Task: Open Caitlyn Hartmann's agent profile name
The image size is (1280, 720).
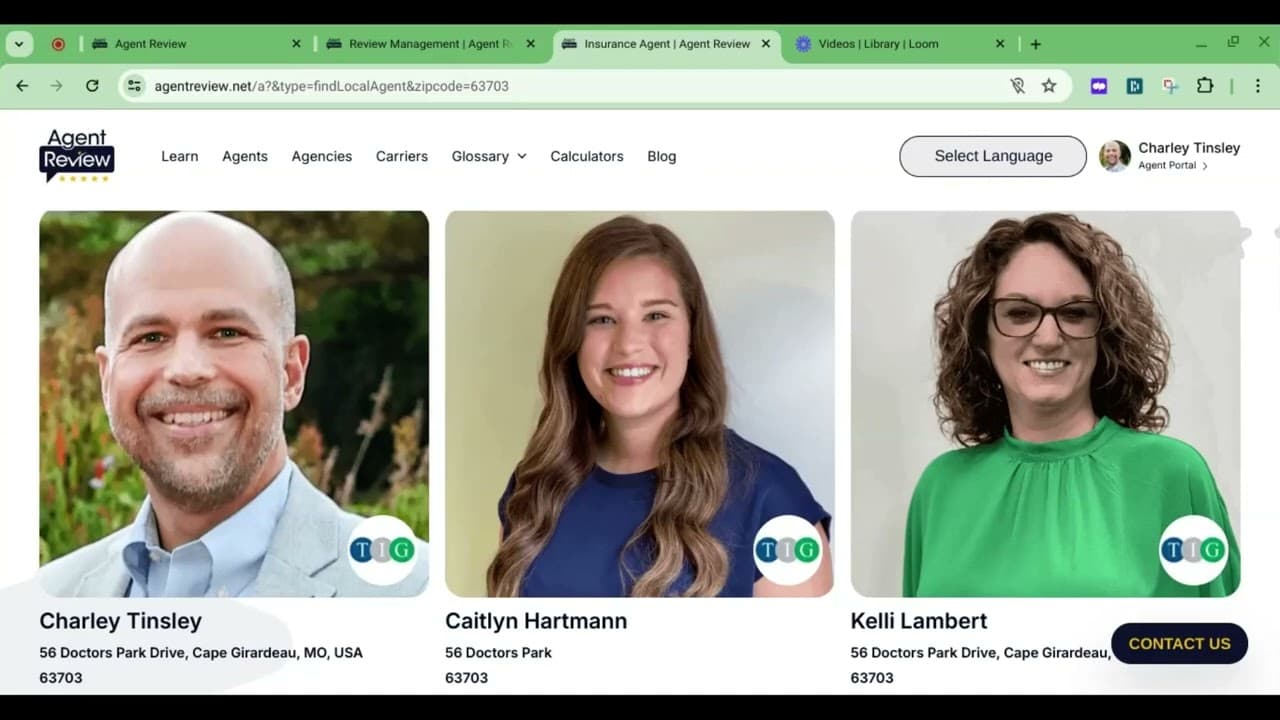Action: (536, 621)
